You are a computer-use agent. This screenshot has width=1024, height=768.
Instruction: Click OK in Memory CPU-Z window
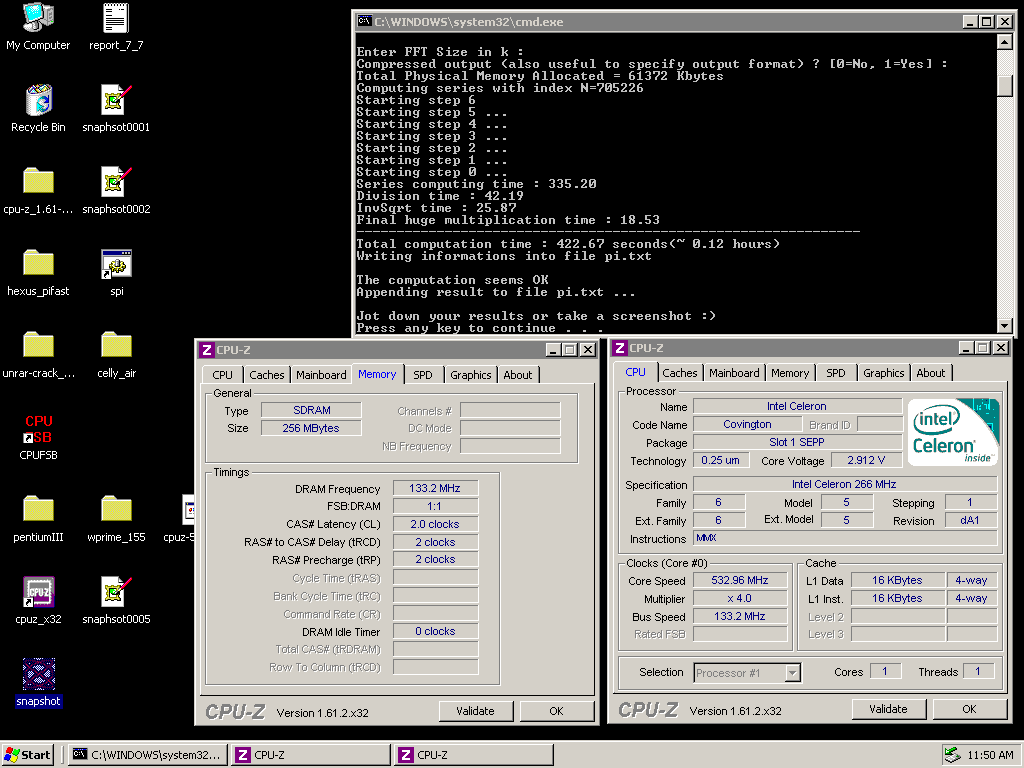point(556,711)
